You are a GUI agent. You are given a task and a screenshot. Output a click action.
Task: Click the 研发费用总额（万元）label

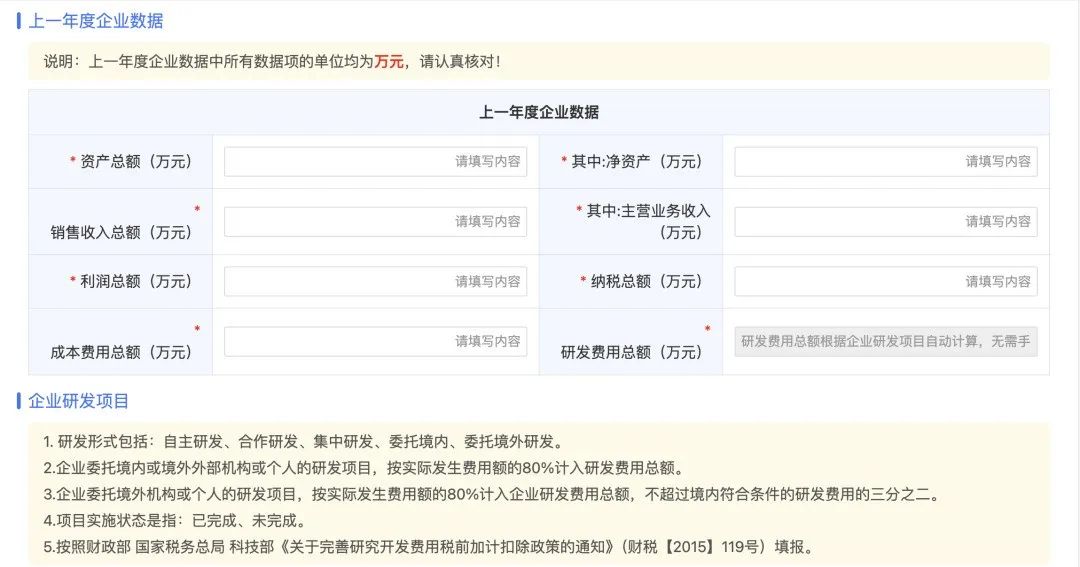(x=632, y=352)
